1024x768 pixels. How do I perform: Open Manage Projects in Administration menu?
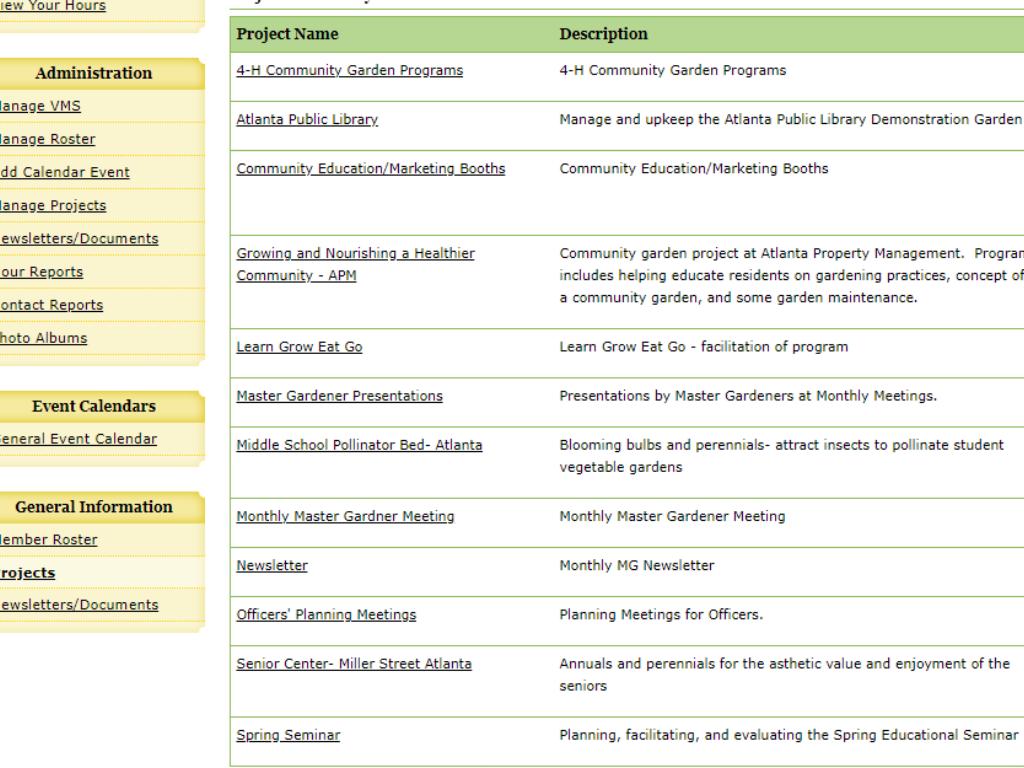click(x=53, y=205)
